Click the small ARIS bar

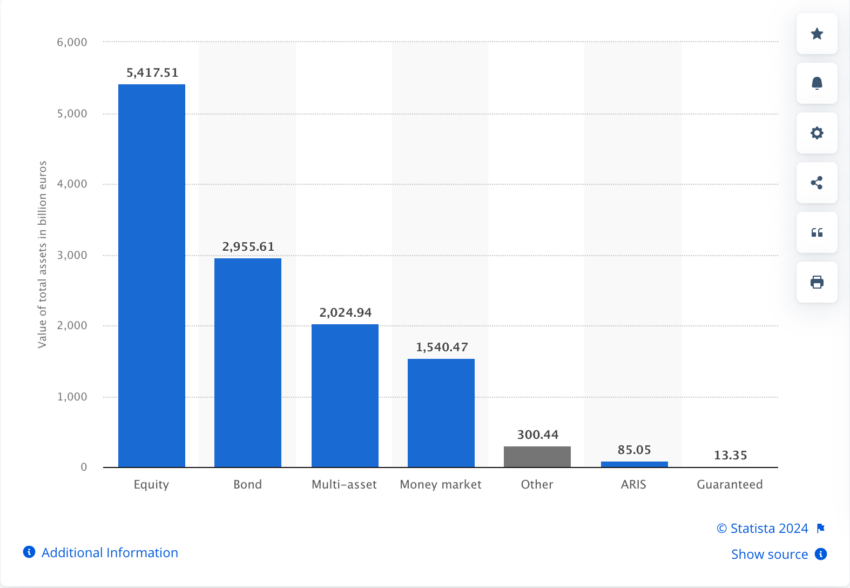pyautogui.click(x=634, y=464)
